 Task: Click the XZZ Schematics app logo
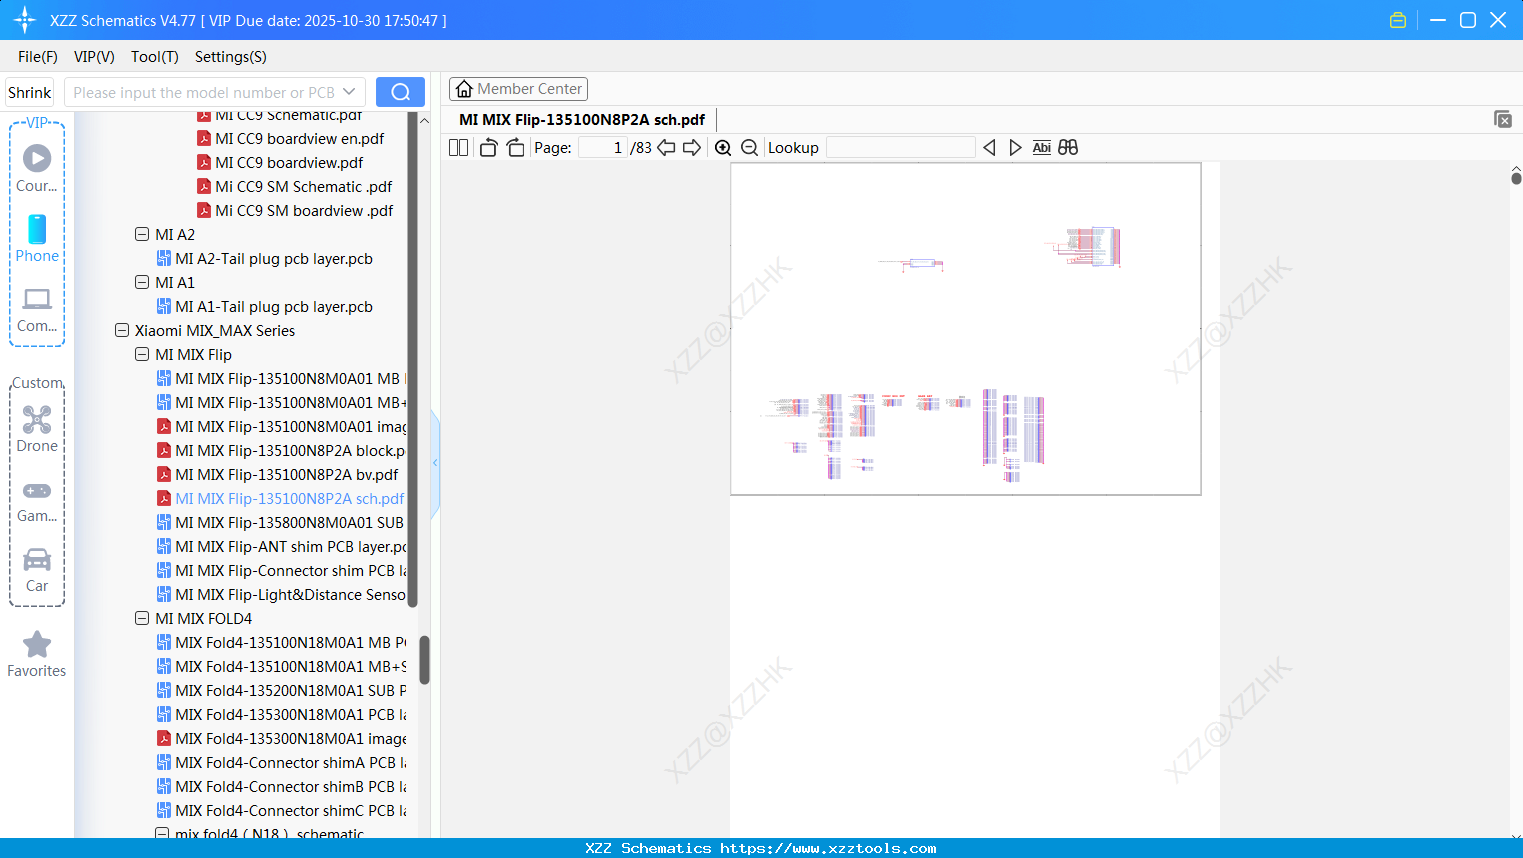[25, 20]
